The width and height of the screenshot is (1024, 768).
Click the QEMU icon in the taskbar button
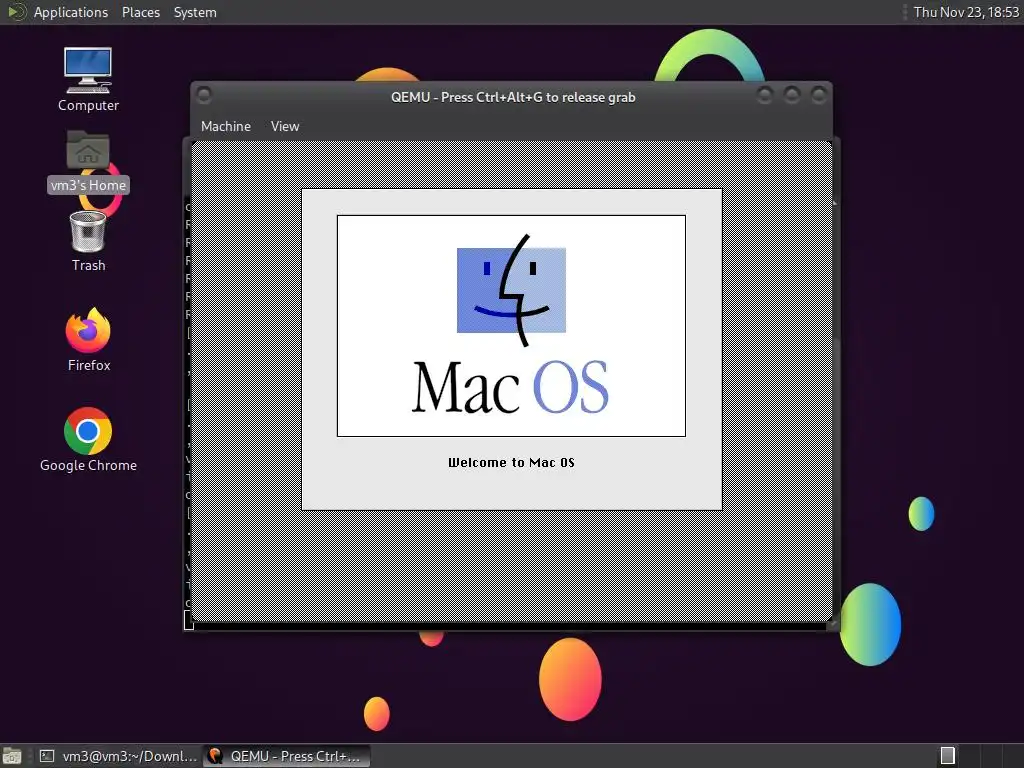215,756
